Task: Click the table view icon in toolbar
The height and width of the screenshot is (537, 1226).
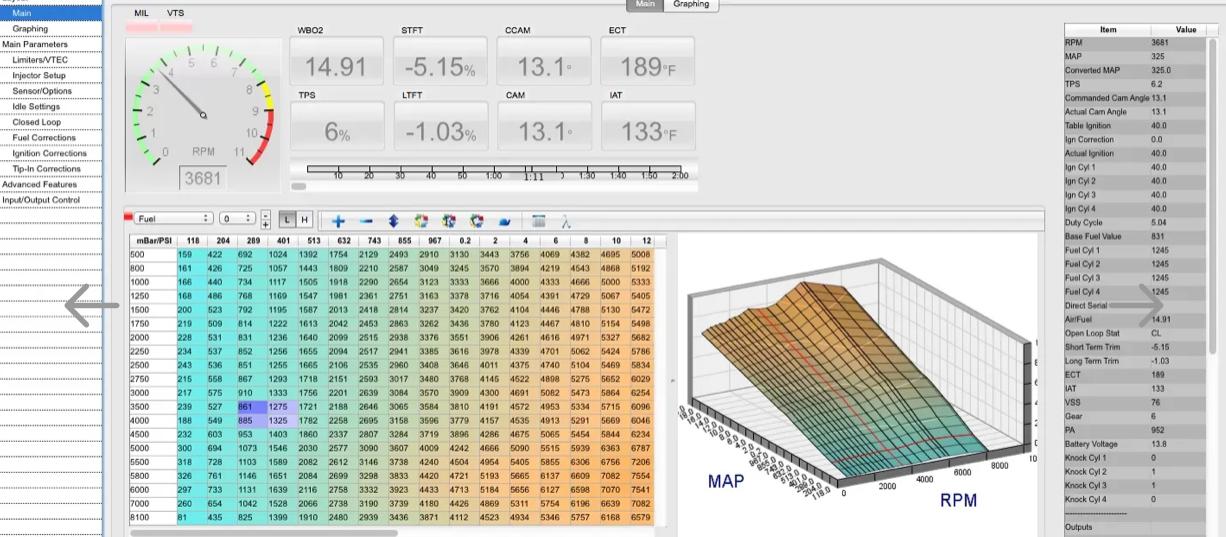Action: click(x=539, y=220)
